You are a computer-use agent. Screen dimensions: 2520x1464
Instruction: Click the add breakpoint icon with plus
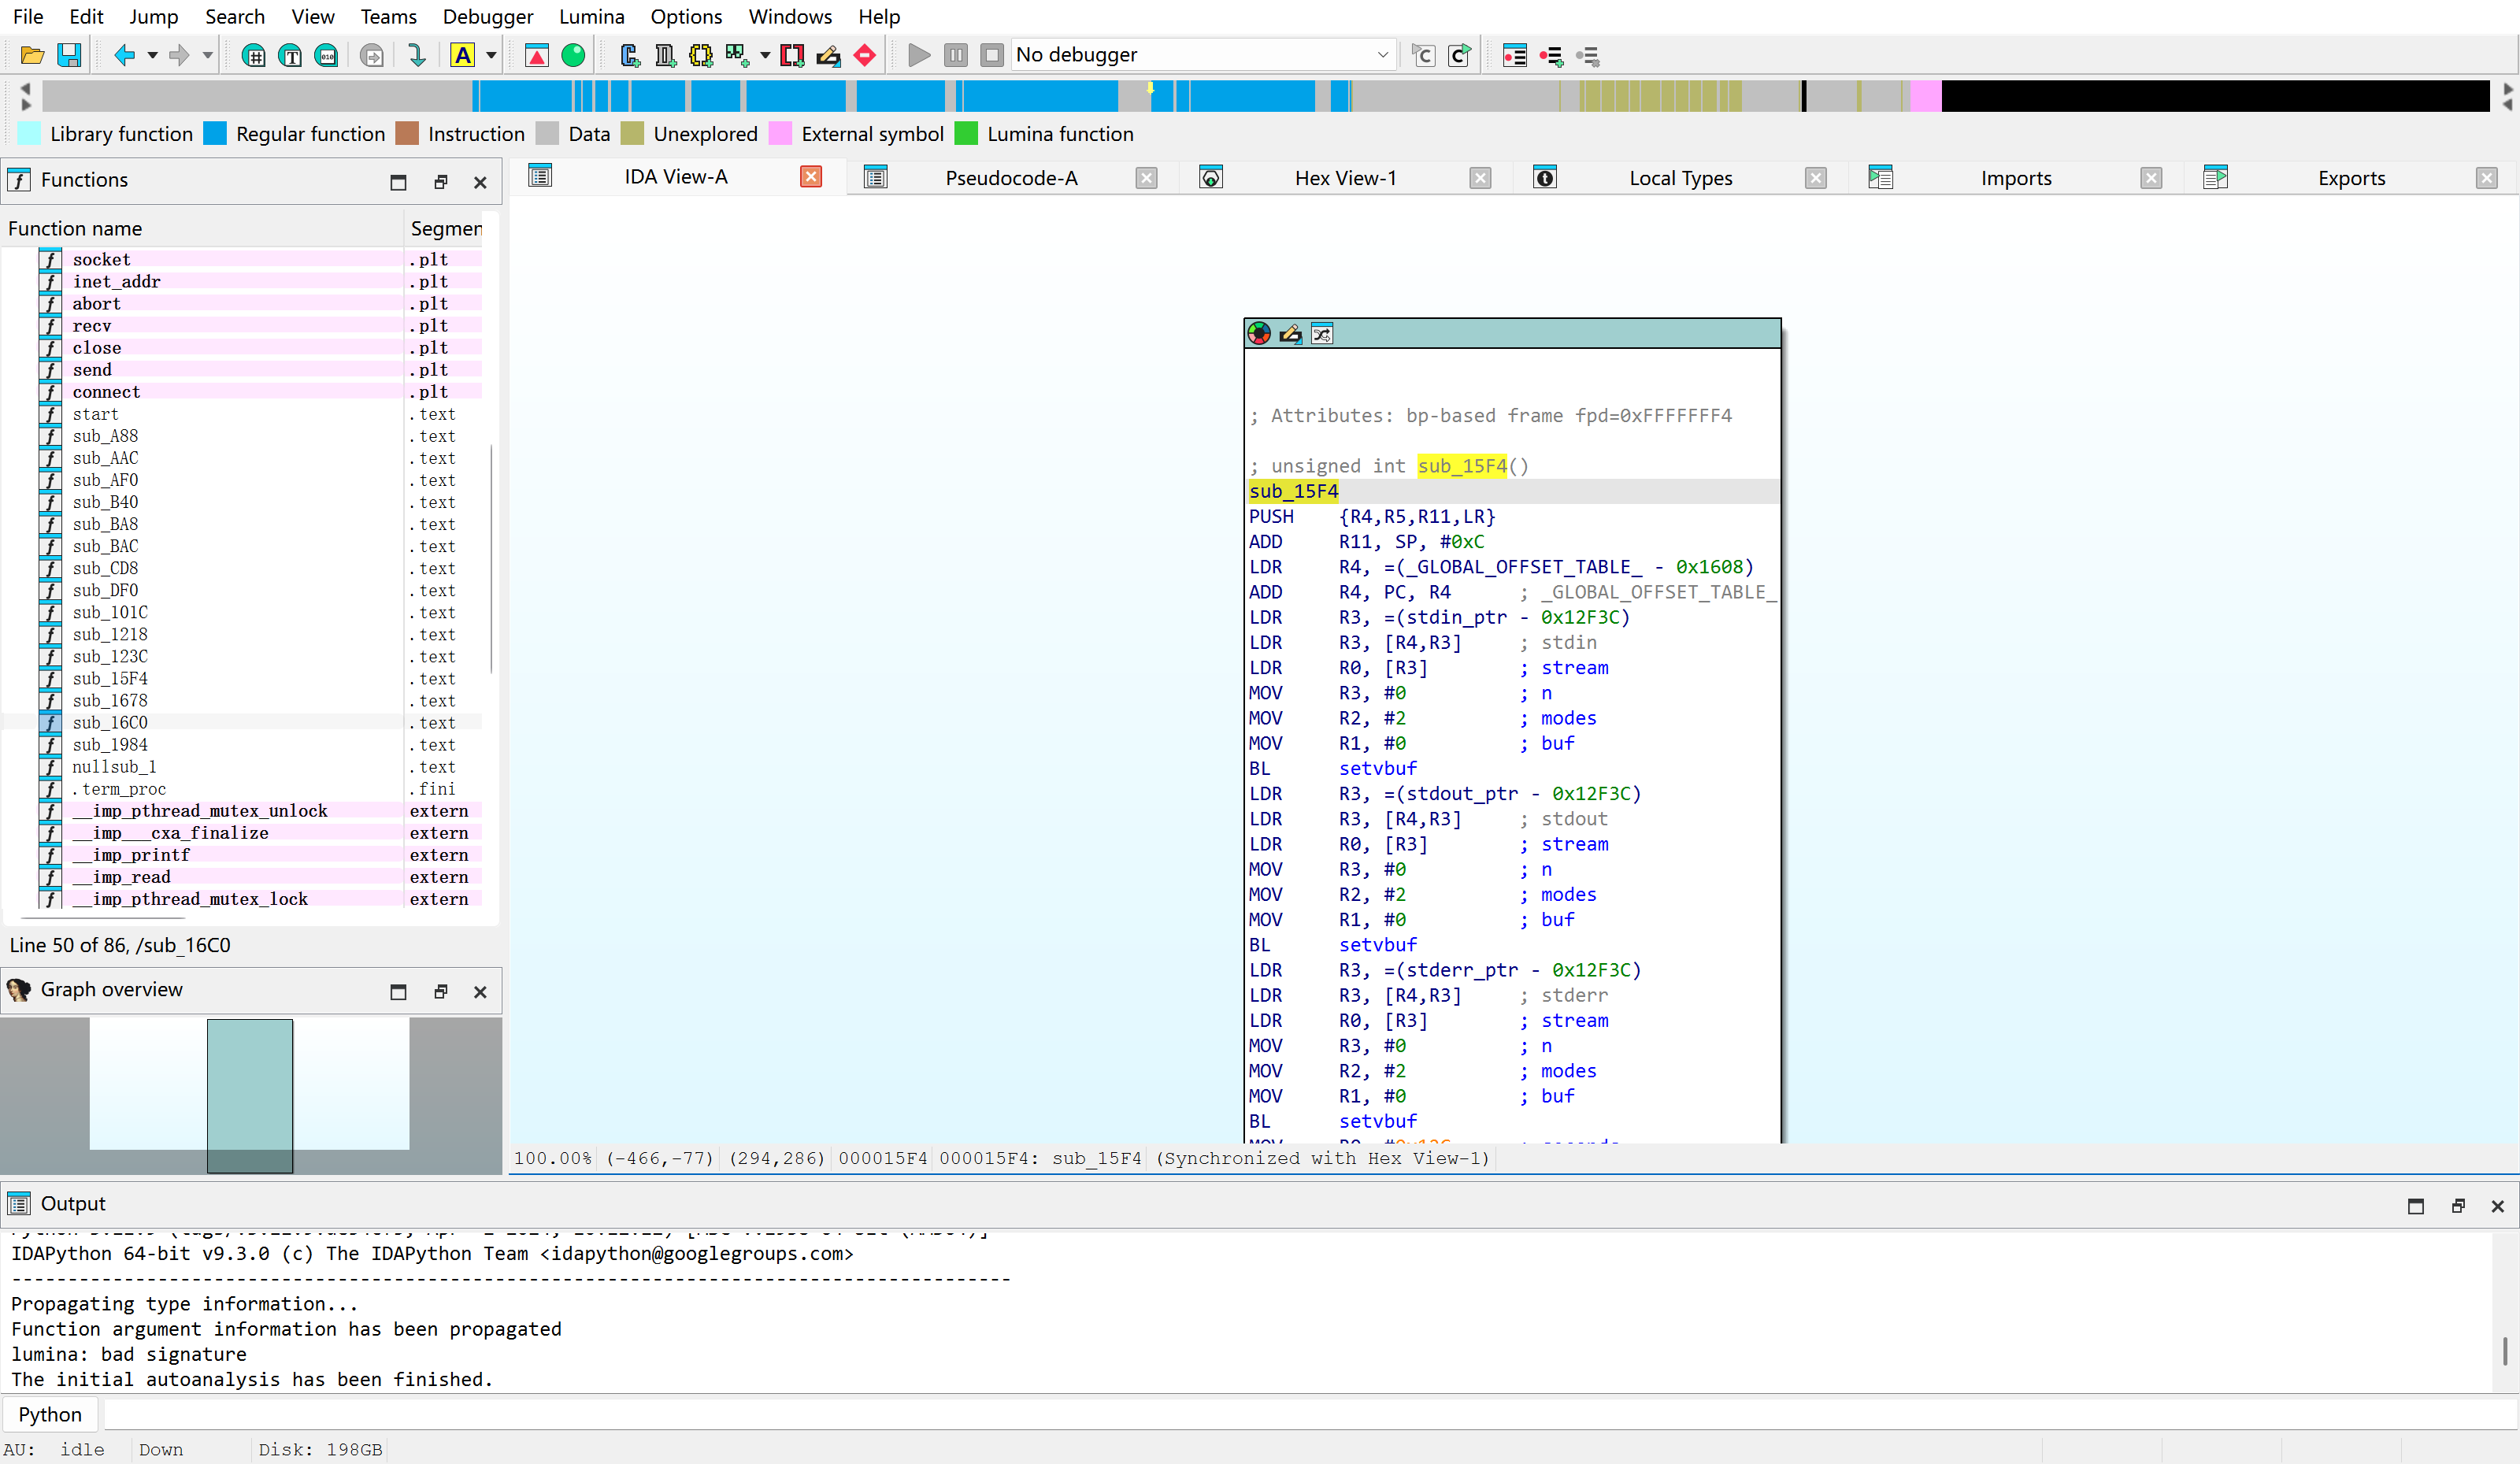(1551, 55)
